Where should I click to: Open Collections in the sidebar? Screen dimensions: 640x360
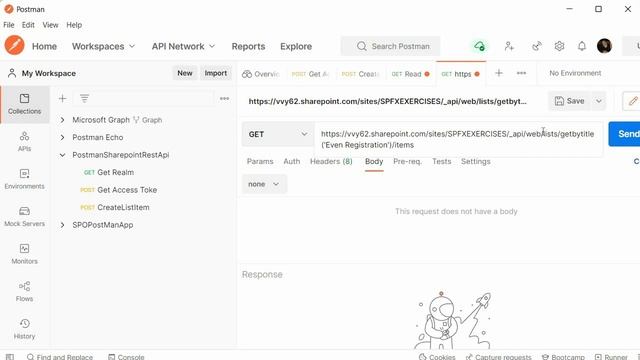coord(24,104)
